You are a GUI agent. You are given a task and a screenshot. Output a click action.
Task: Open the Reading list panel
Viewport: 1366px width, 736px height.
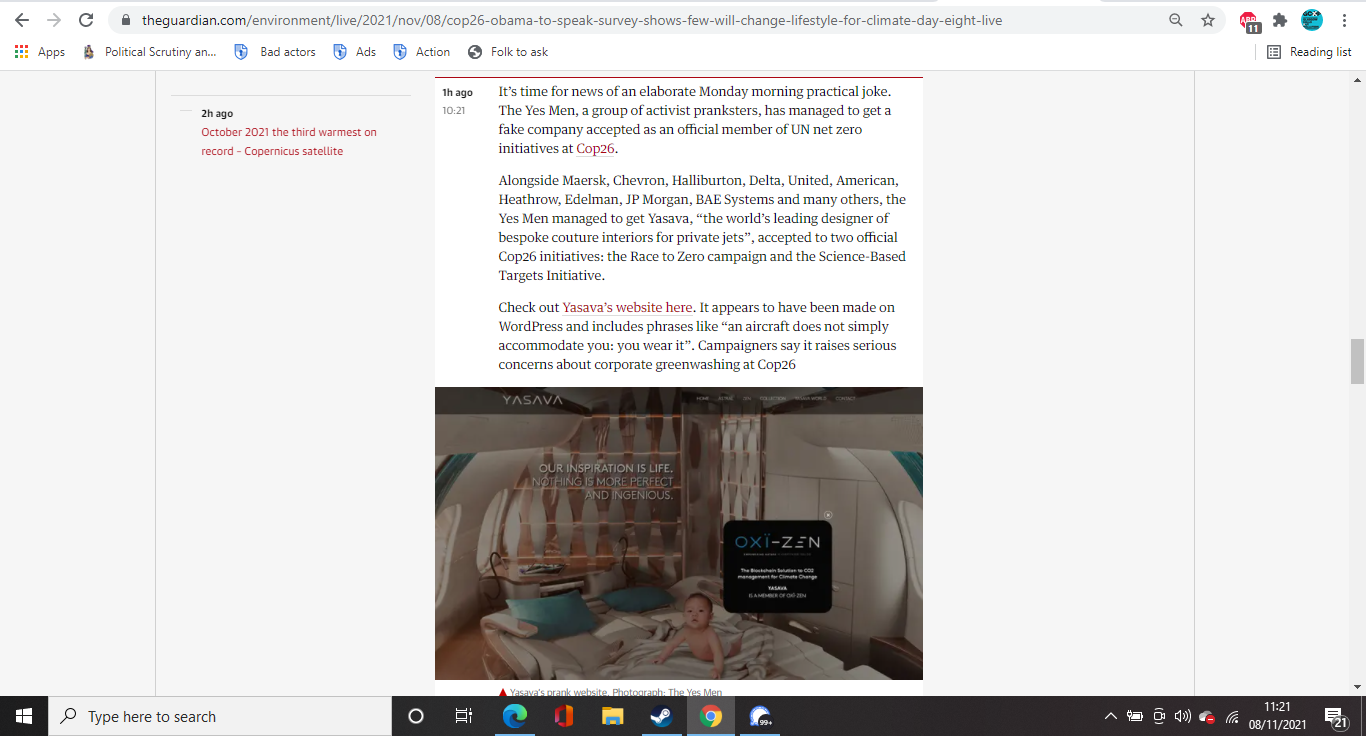click(1309, 52)
